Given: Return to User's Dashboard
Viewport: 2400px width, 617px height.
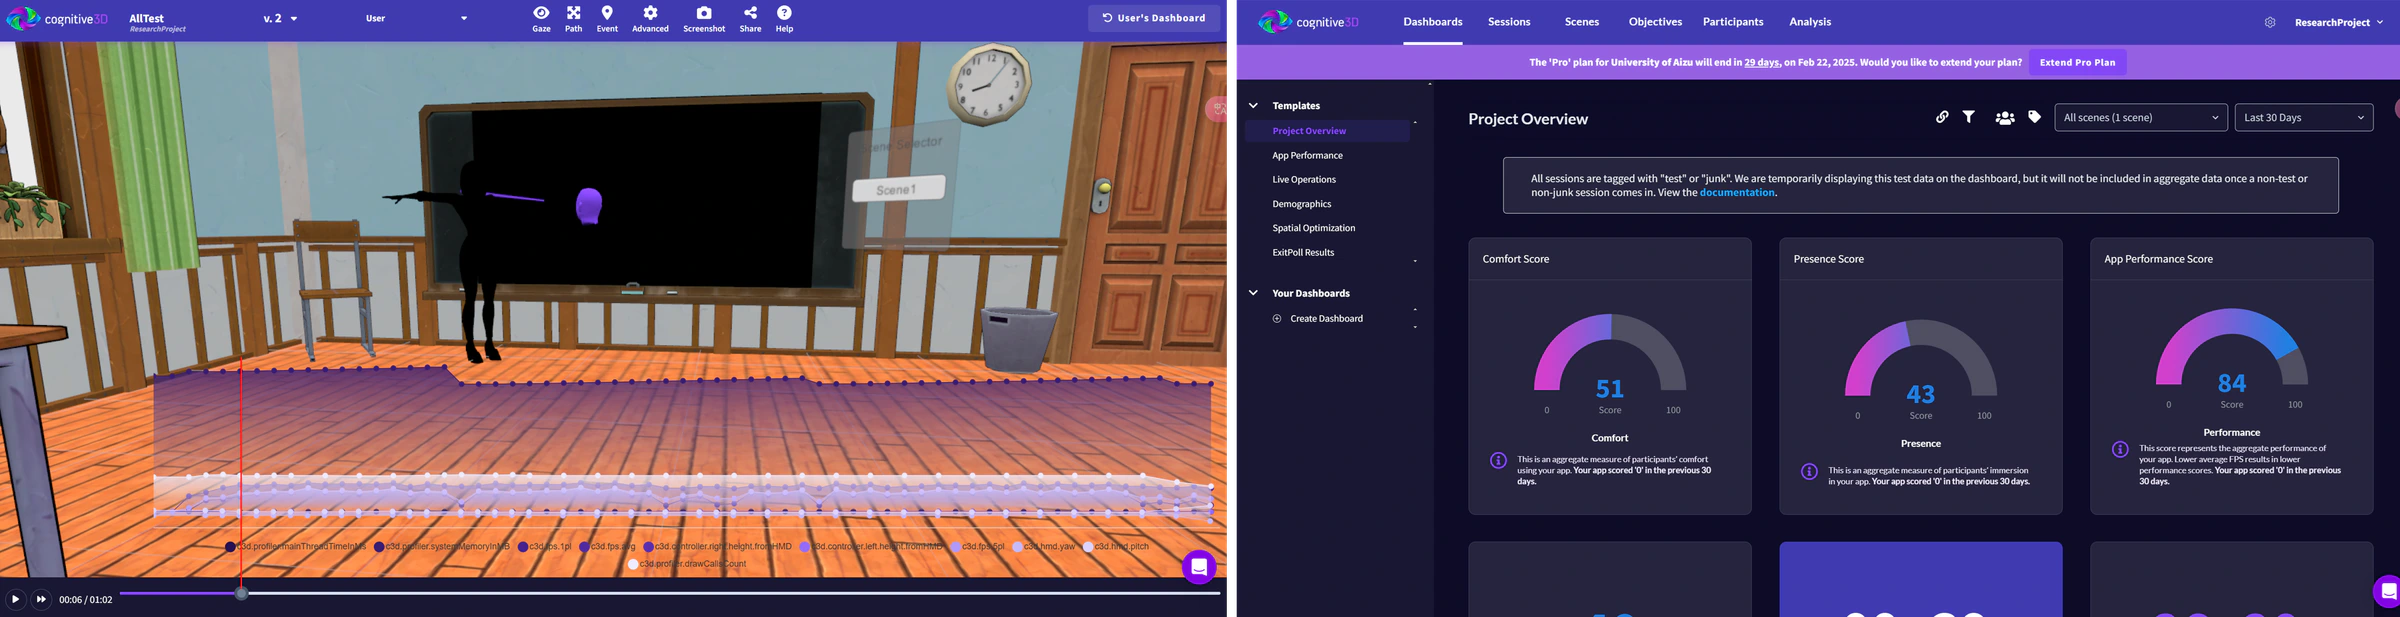Looking at the screenshot, I should pos(1154,18).
